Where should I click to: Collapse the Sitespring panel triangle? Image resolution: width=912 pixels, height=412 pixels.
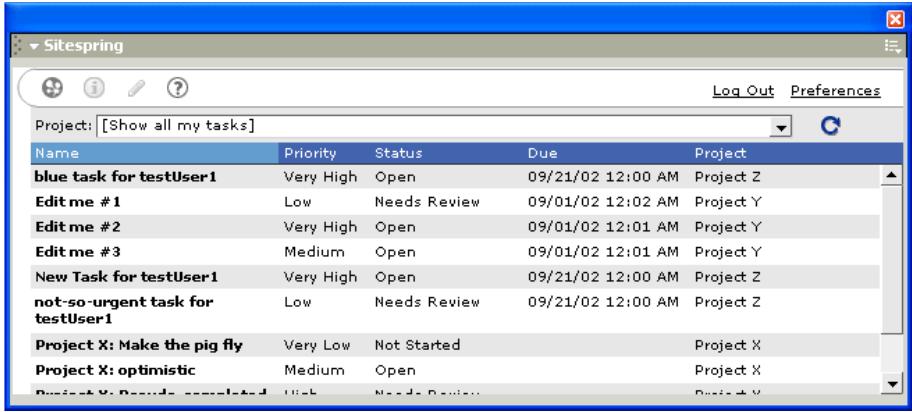[x=34, y=46]
